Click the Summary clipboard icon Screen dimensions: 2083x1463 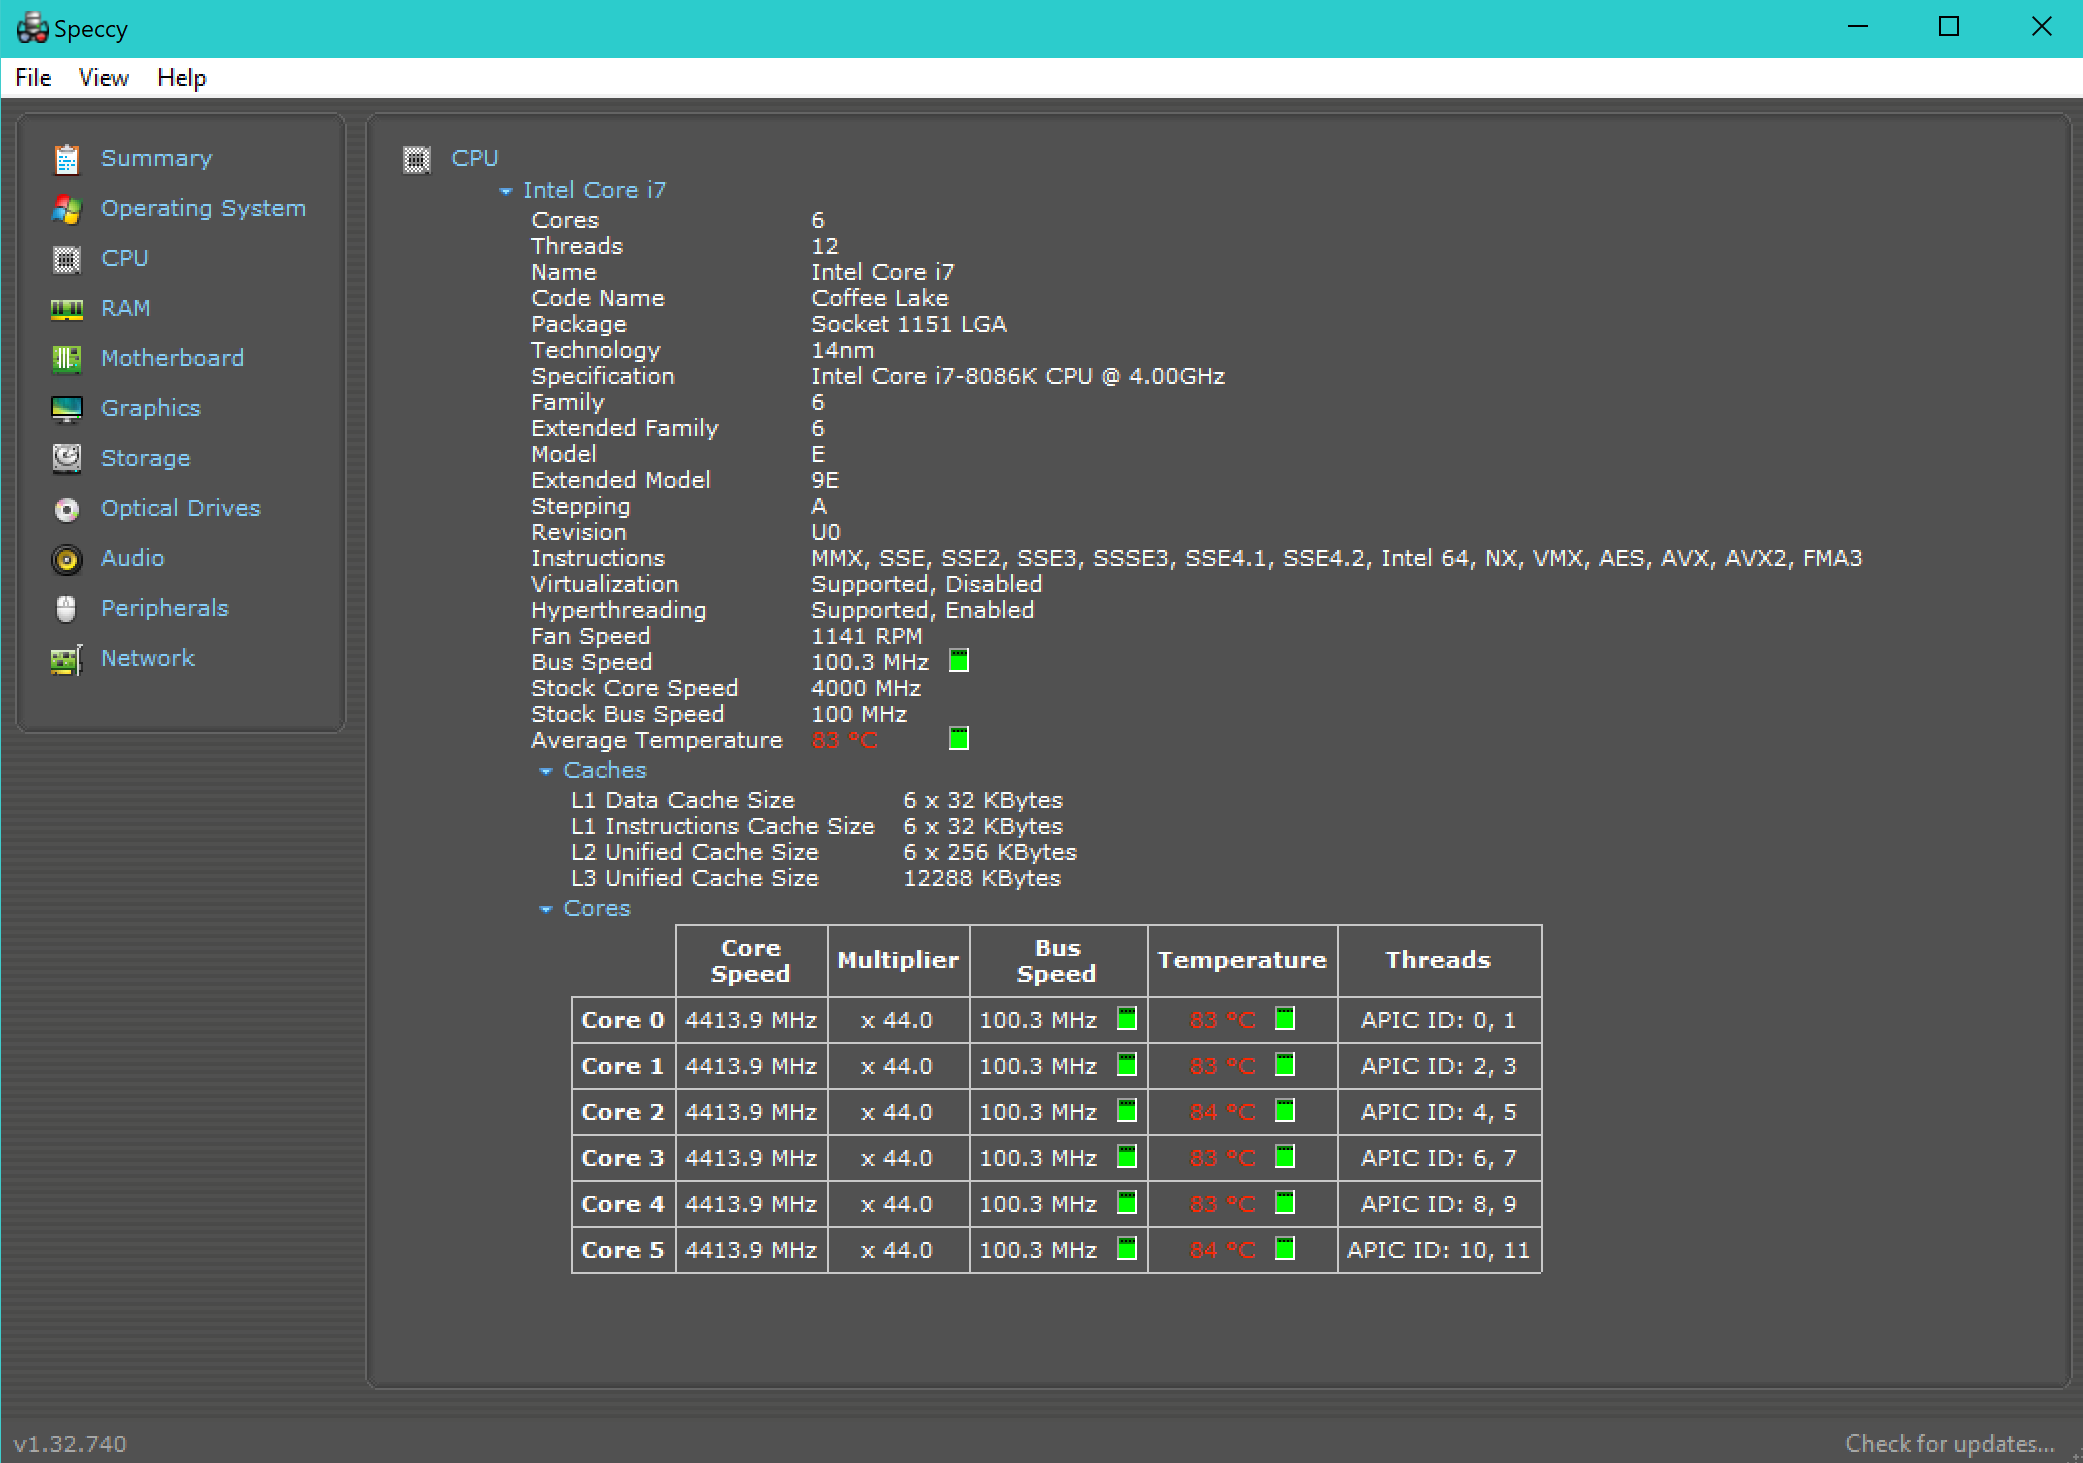pyautogui.click(x=67, y=159)
